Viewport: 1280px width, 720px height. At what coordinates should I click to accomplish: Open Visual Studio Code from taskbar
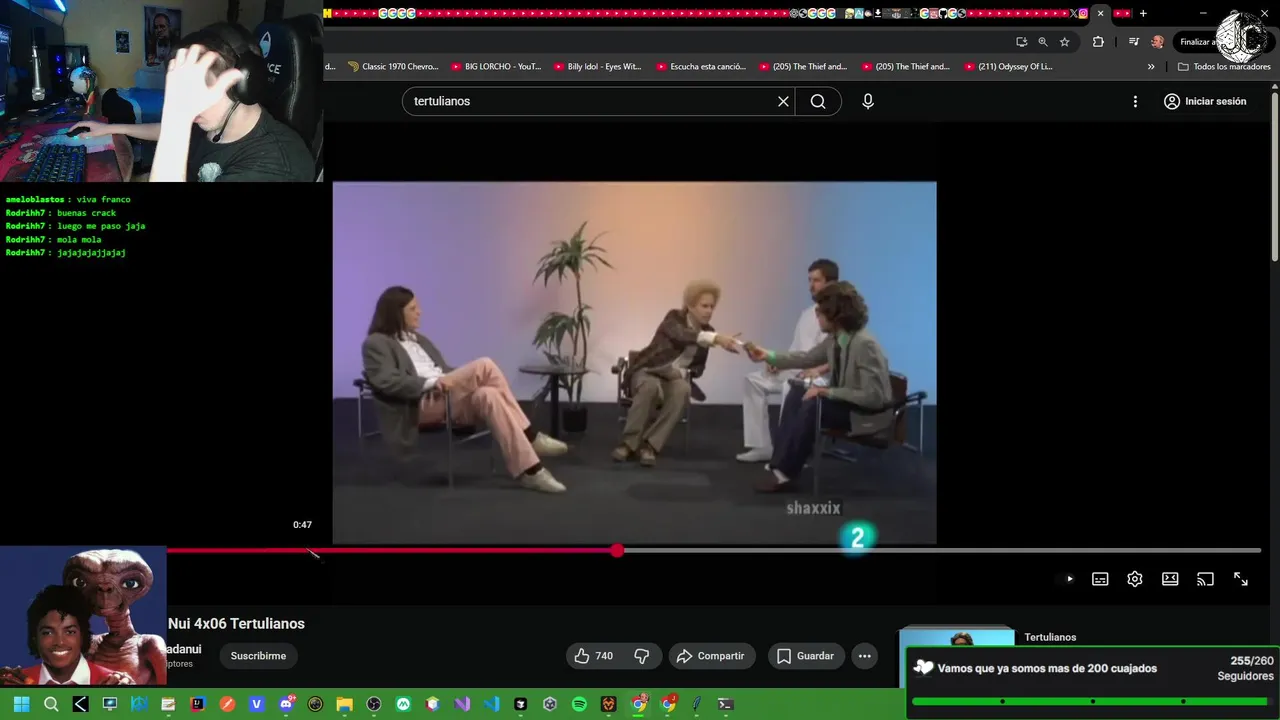(491, 704)
